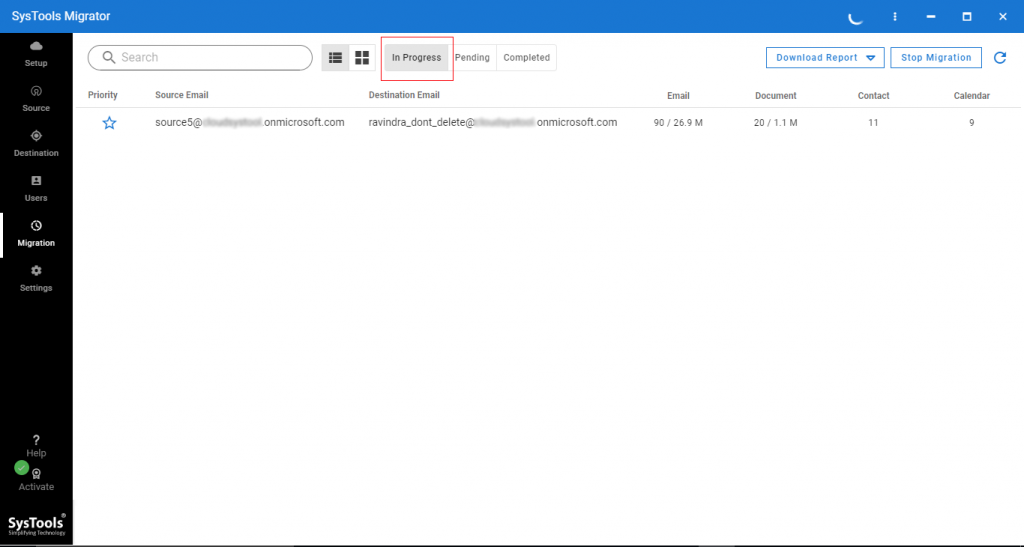Click the Document column header
The image size is (1024, 547).
776,96
